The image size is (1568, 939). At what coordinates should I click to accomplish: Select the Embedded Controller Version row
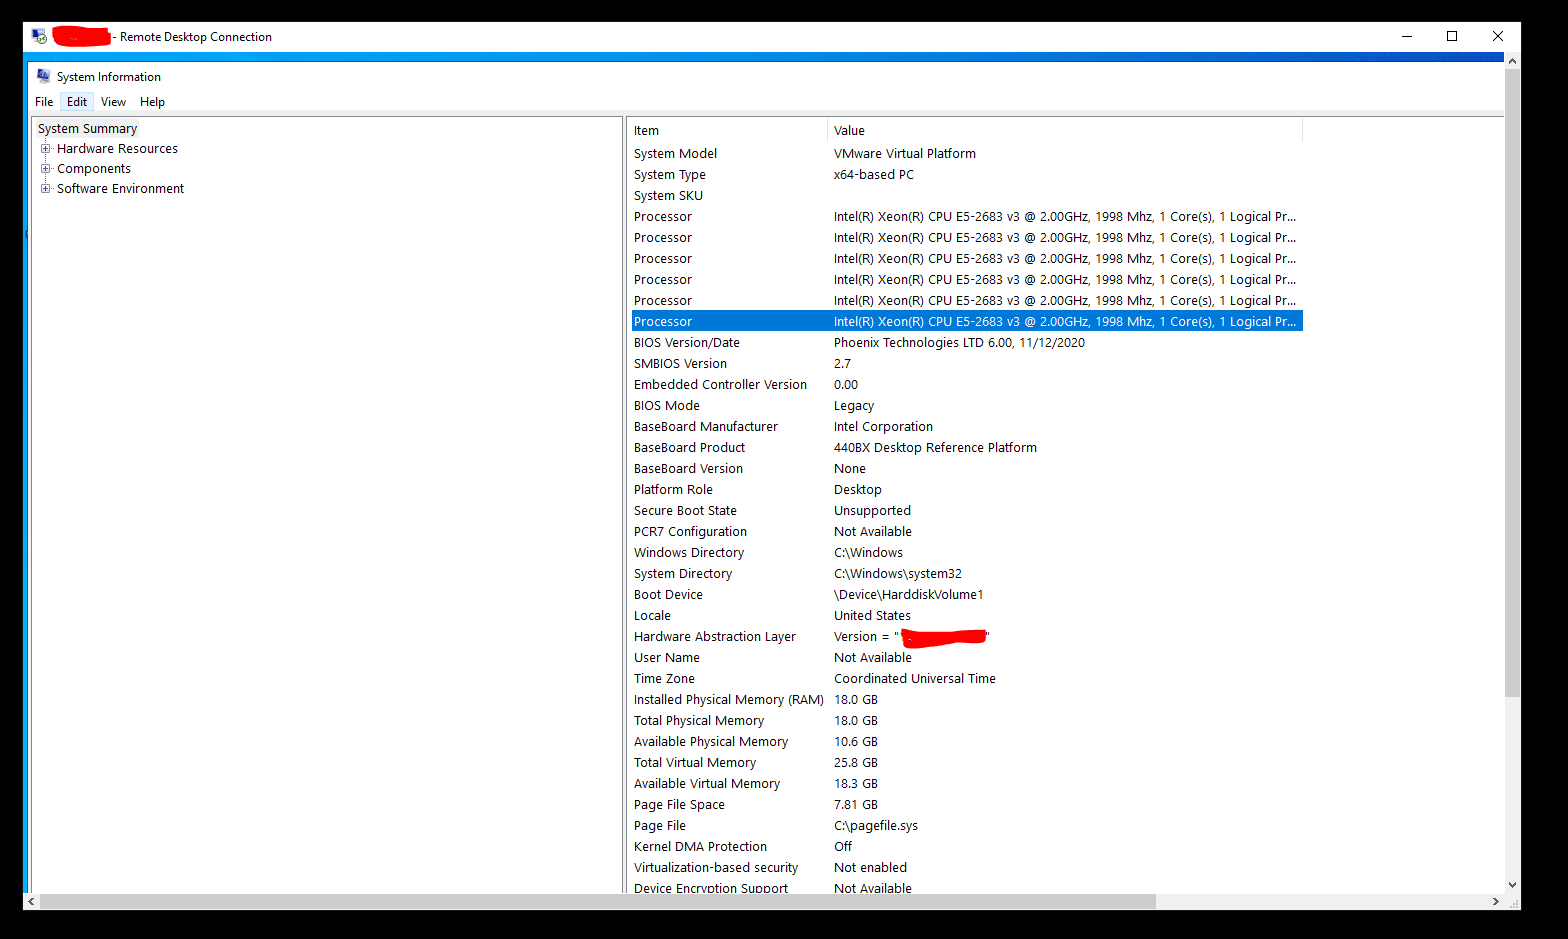[x=967, y=385]
